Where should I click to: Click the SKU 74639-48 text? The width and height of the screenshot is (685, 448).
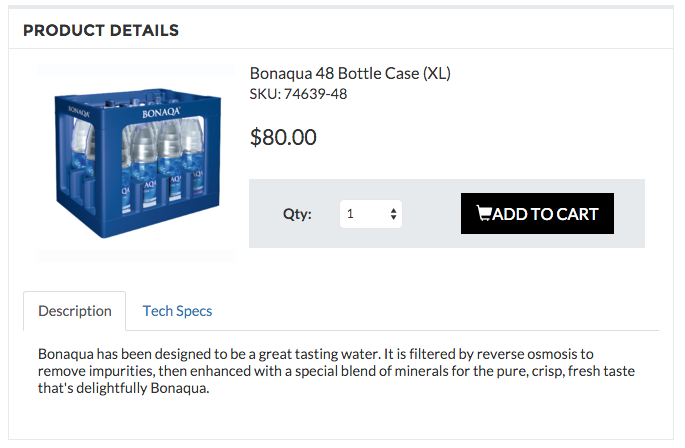(298, 94)
